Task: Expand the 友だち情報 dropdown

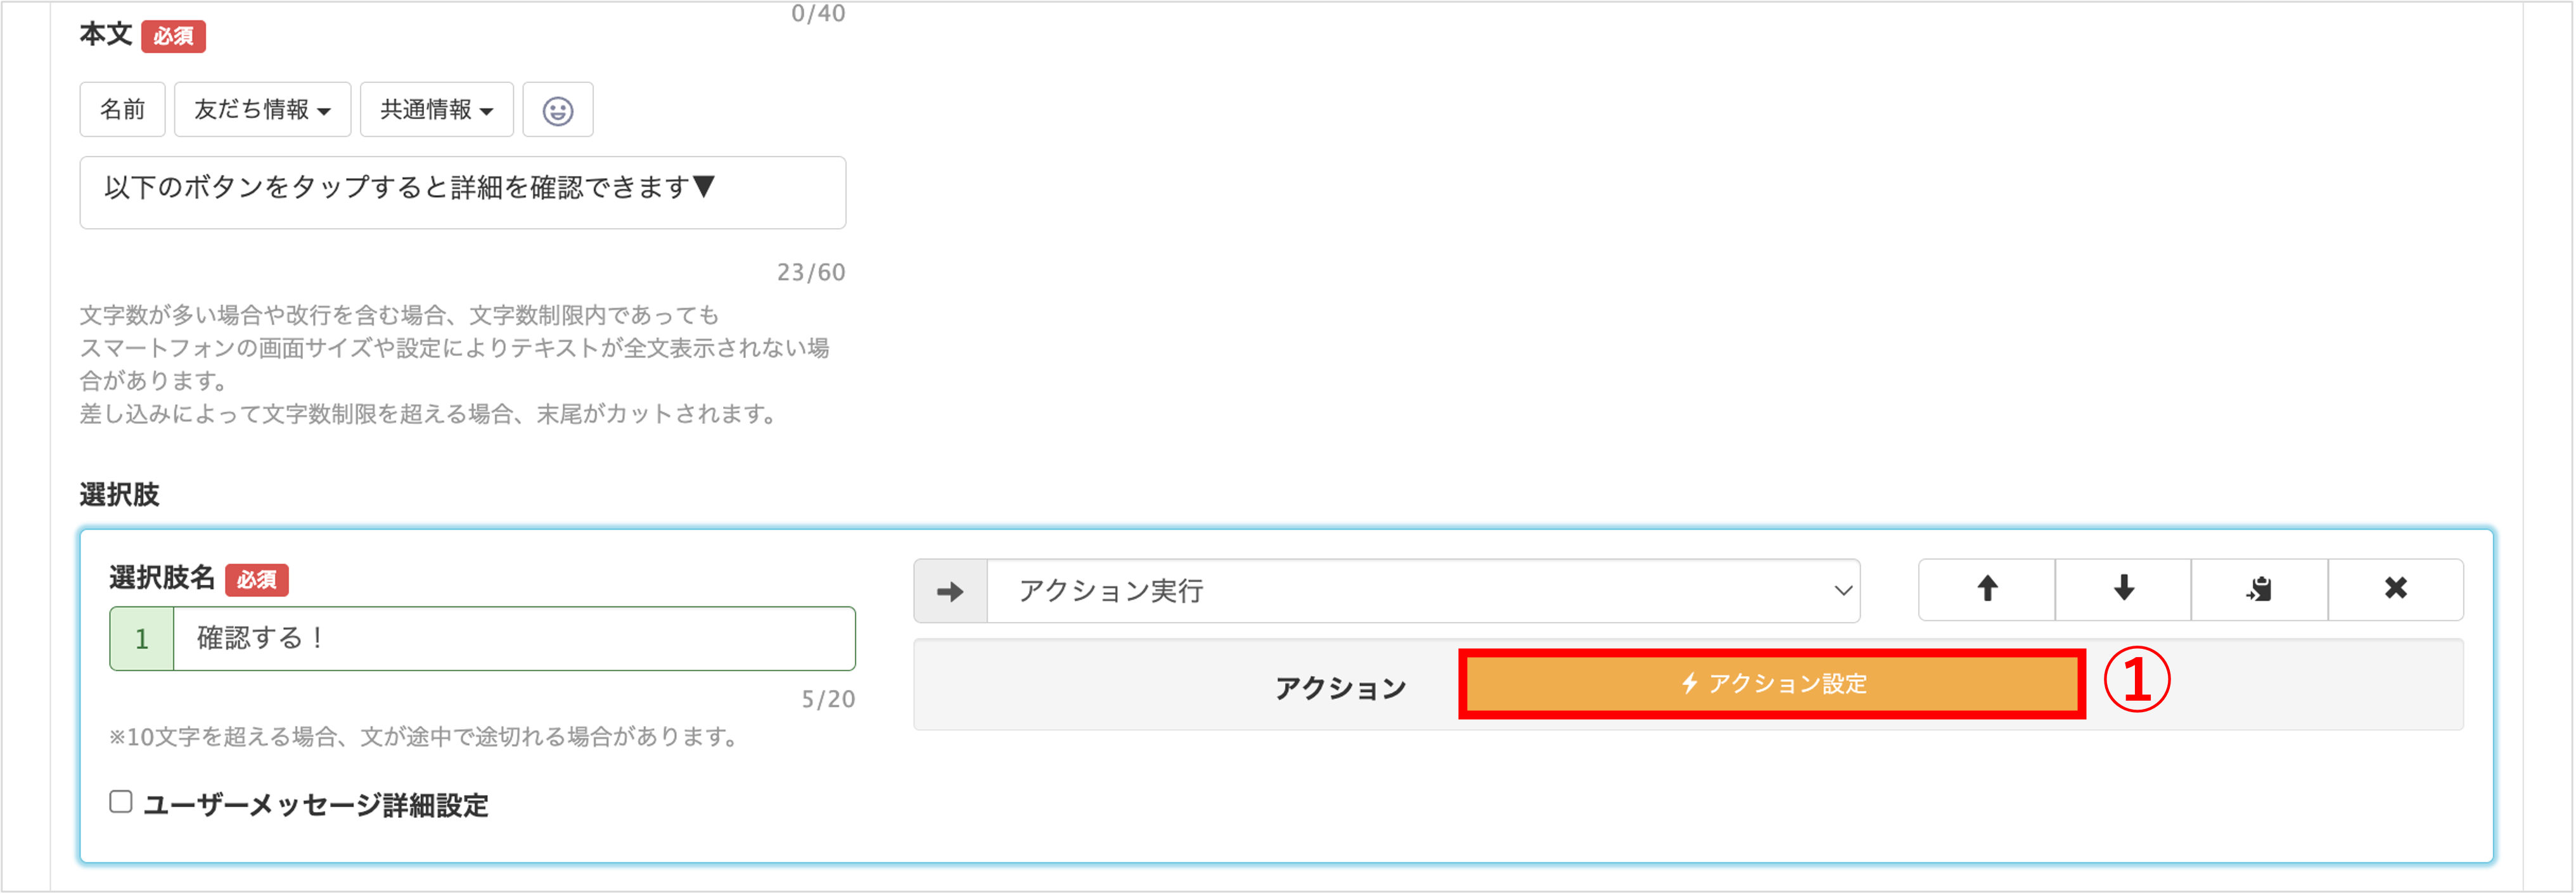Action: click(262, 110)
